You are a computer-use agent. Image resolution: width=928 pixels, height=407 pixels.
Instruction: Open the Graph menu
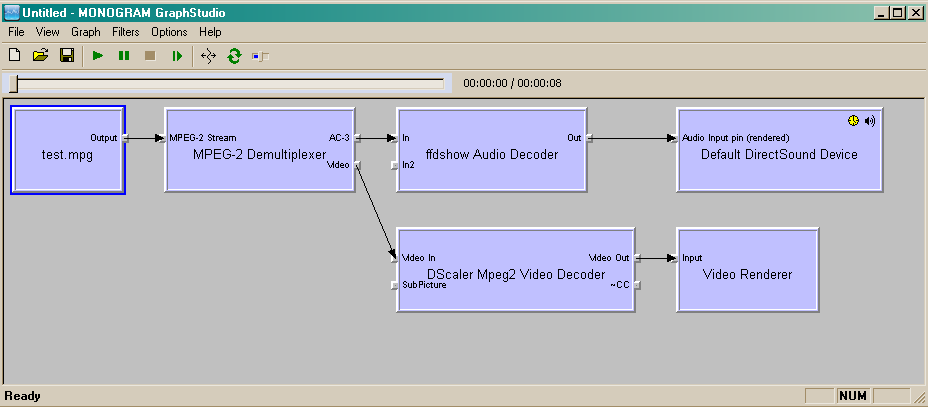click(86, 32)
